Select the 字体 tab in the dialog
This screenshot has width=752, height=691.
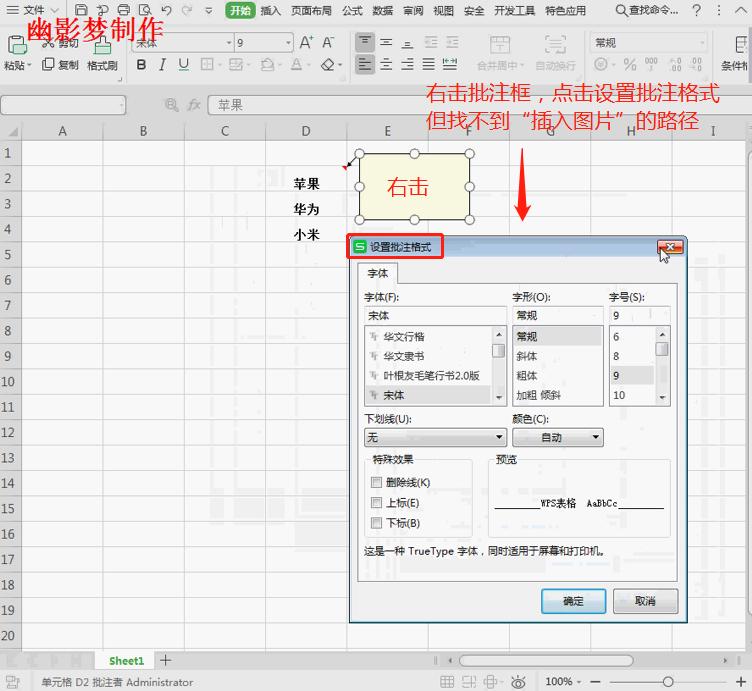(377, 273)
